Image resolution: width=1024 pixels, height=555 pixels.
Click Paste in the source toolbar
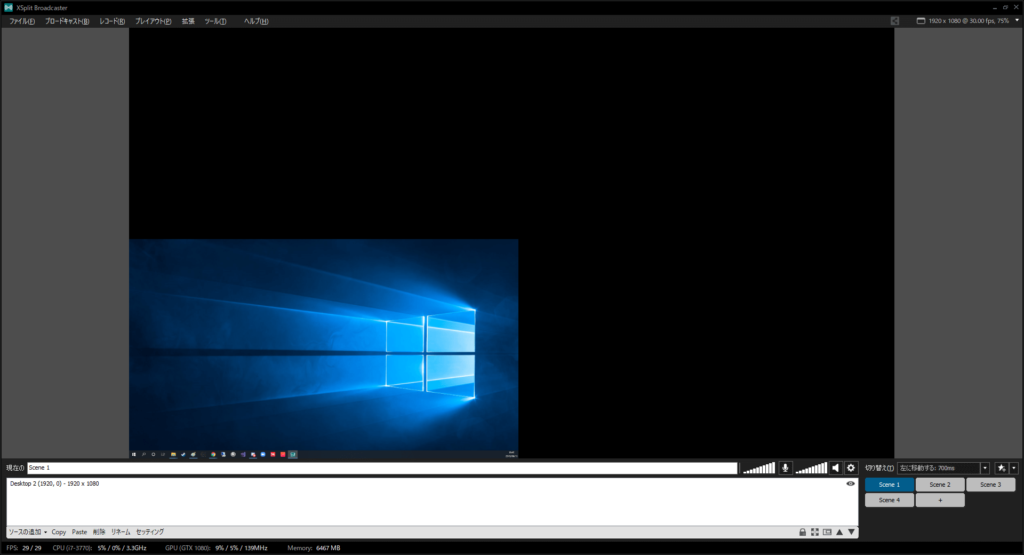[x=79, y=532]
